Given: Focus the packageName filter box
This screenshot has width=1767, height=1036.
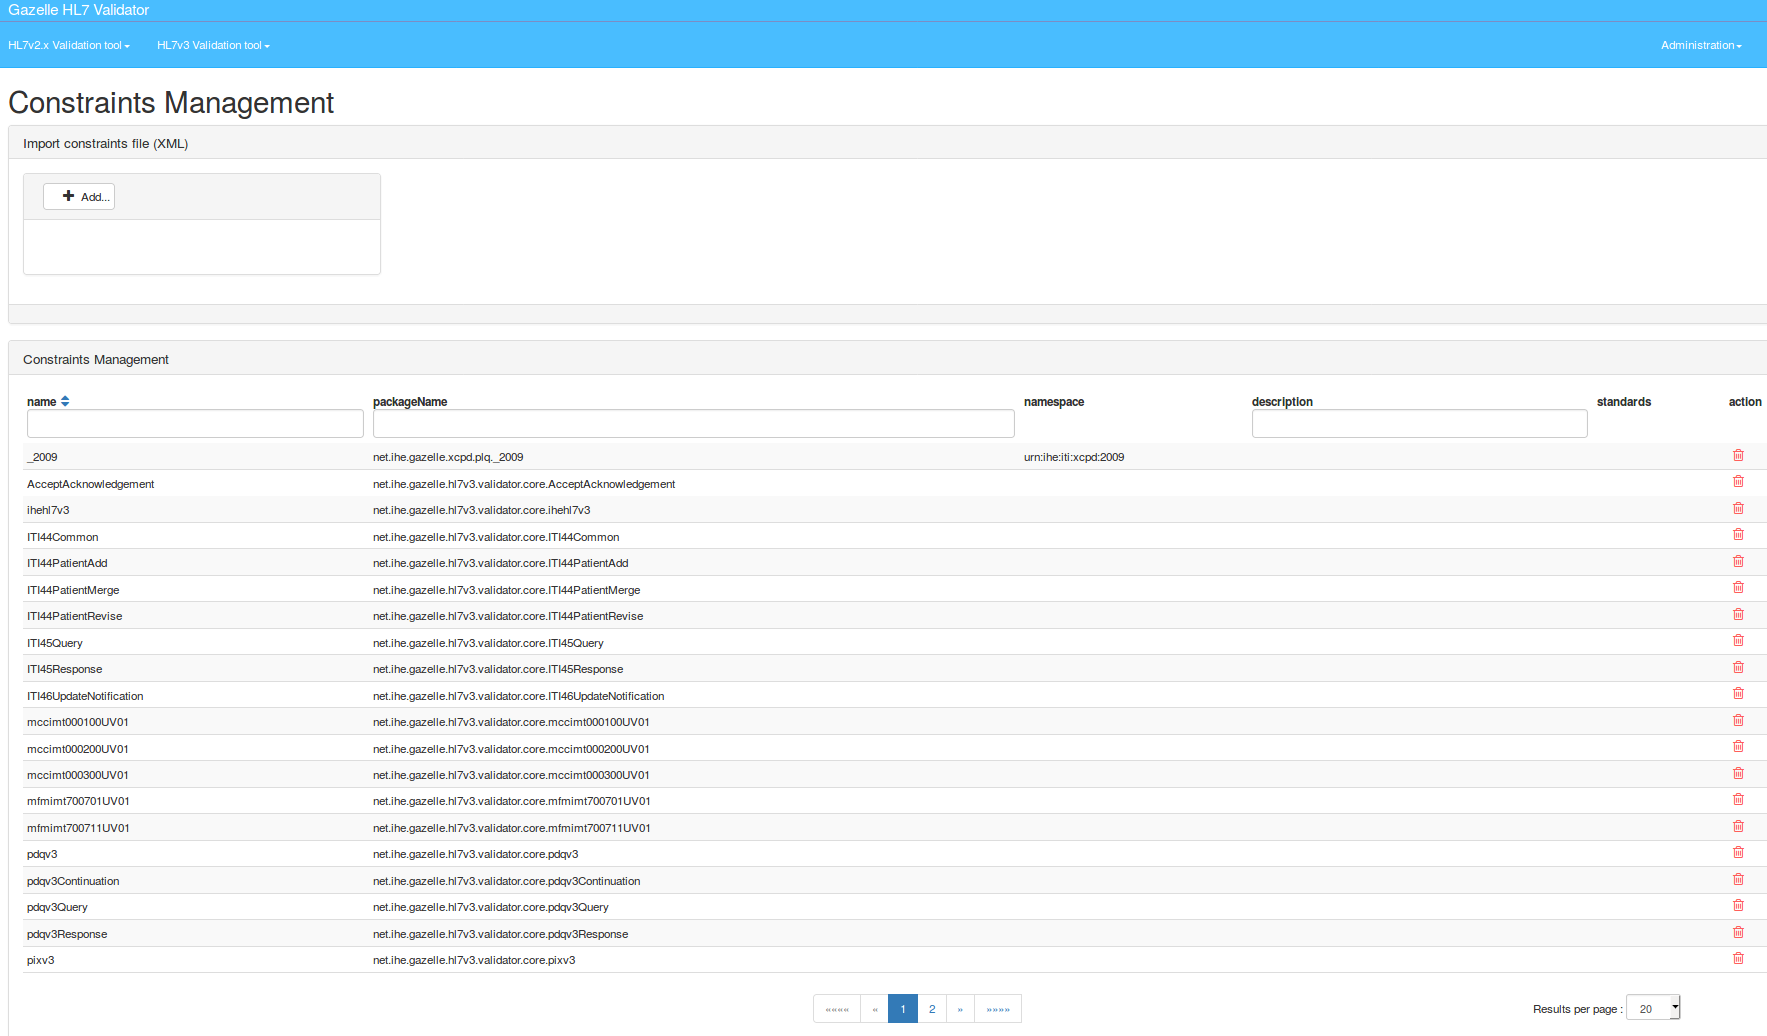Looking at the screenshot, I should click(693, 424).
